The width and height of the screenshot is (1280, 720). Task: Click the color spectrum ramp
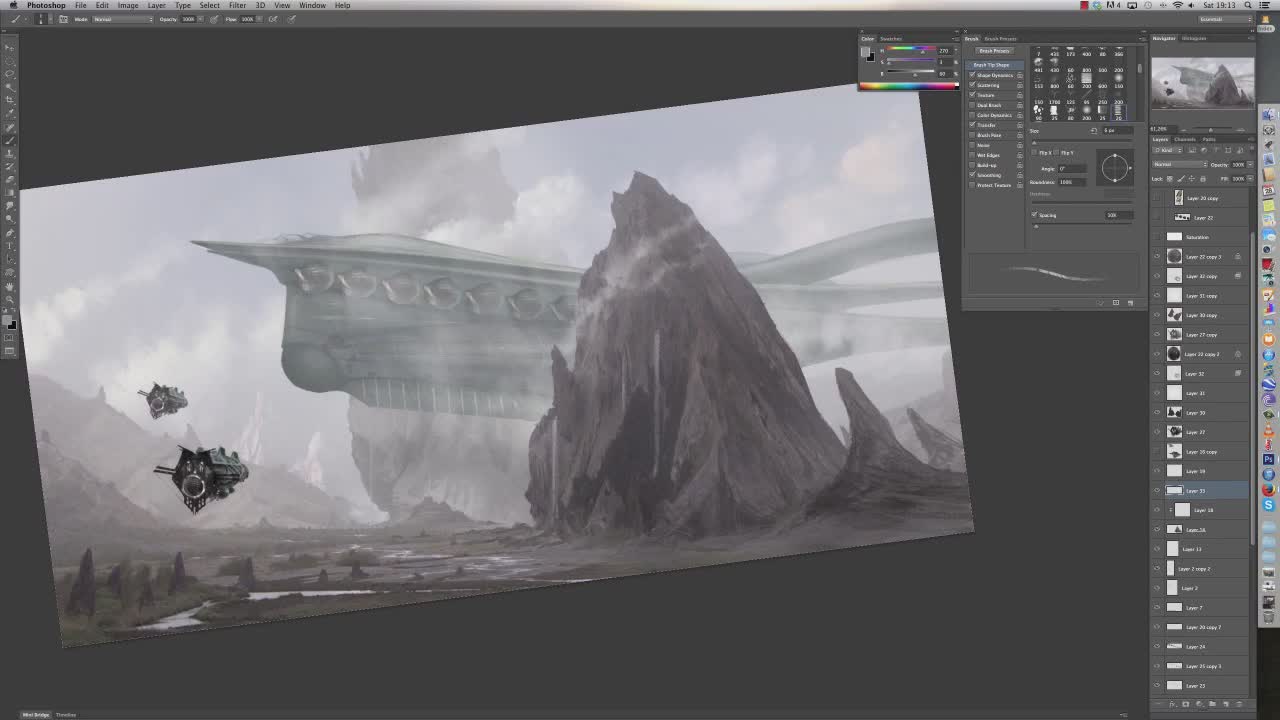point(908,86)
